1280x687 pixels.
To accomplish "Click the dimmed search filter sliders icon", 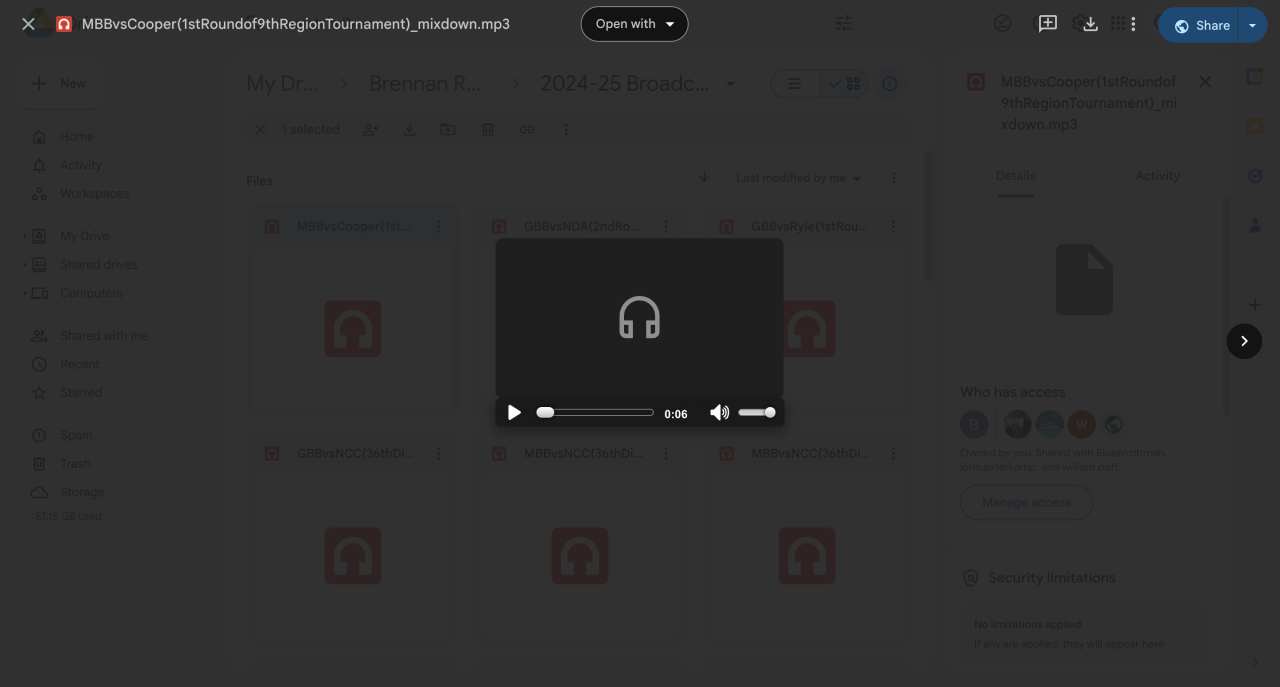I will tap(843, 23).
